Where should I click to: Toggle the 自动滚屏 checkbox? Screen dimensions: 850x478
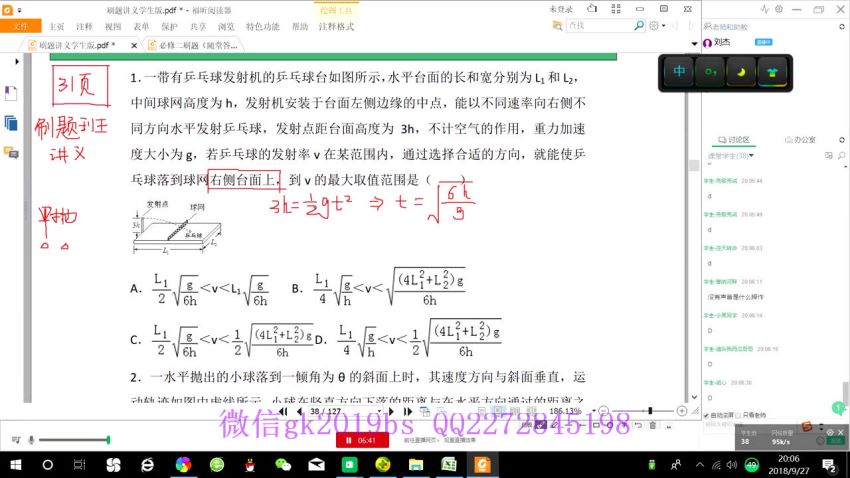coord(706,415)
